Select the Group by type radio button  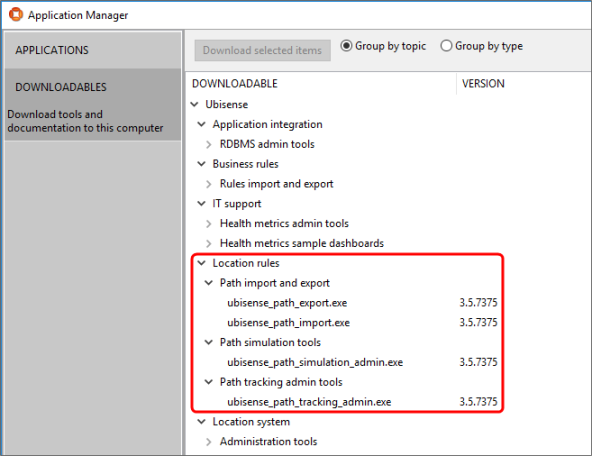(446, 46)
